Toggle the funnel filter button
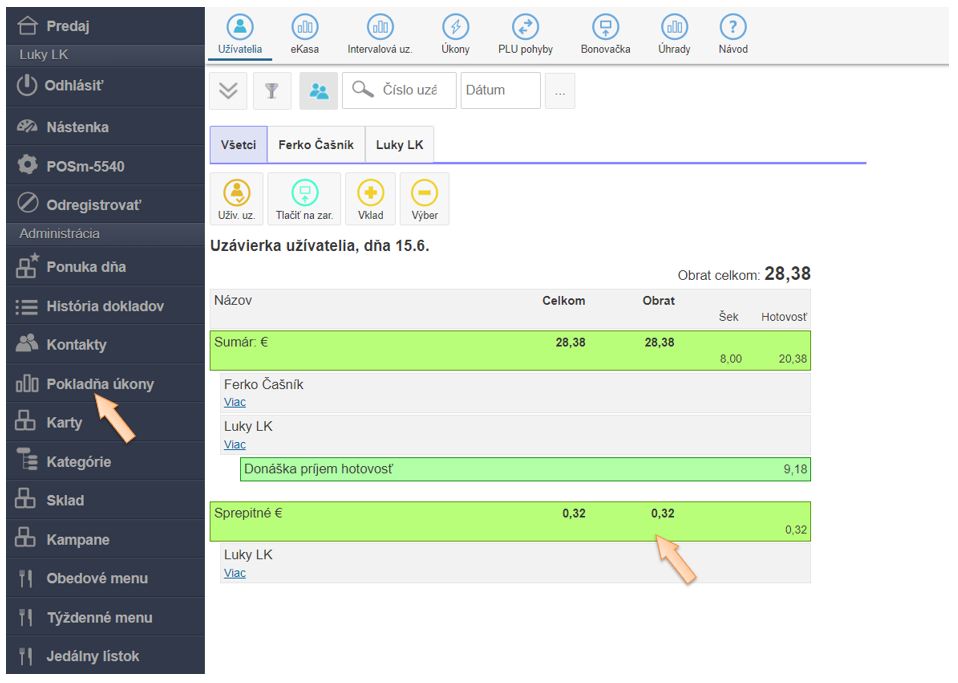The height and width of the screenshot is (683, 958). click(x=271, y=91)
